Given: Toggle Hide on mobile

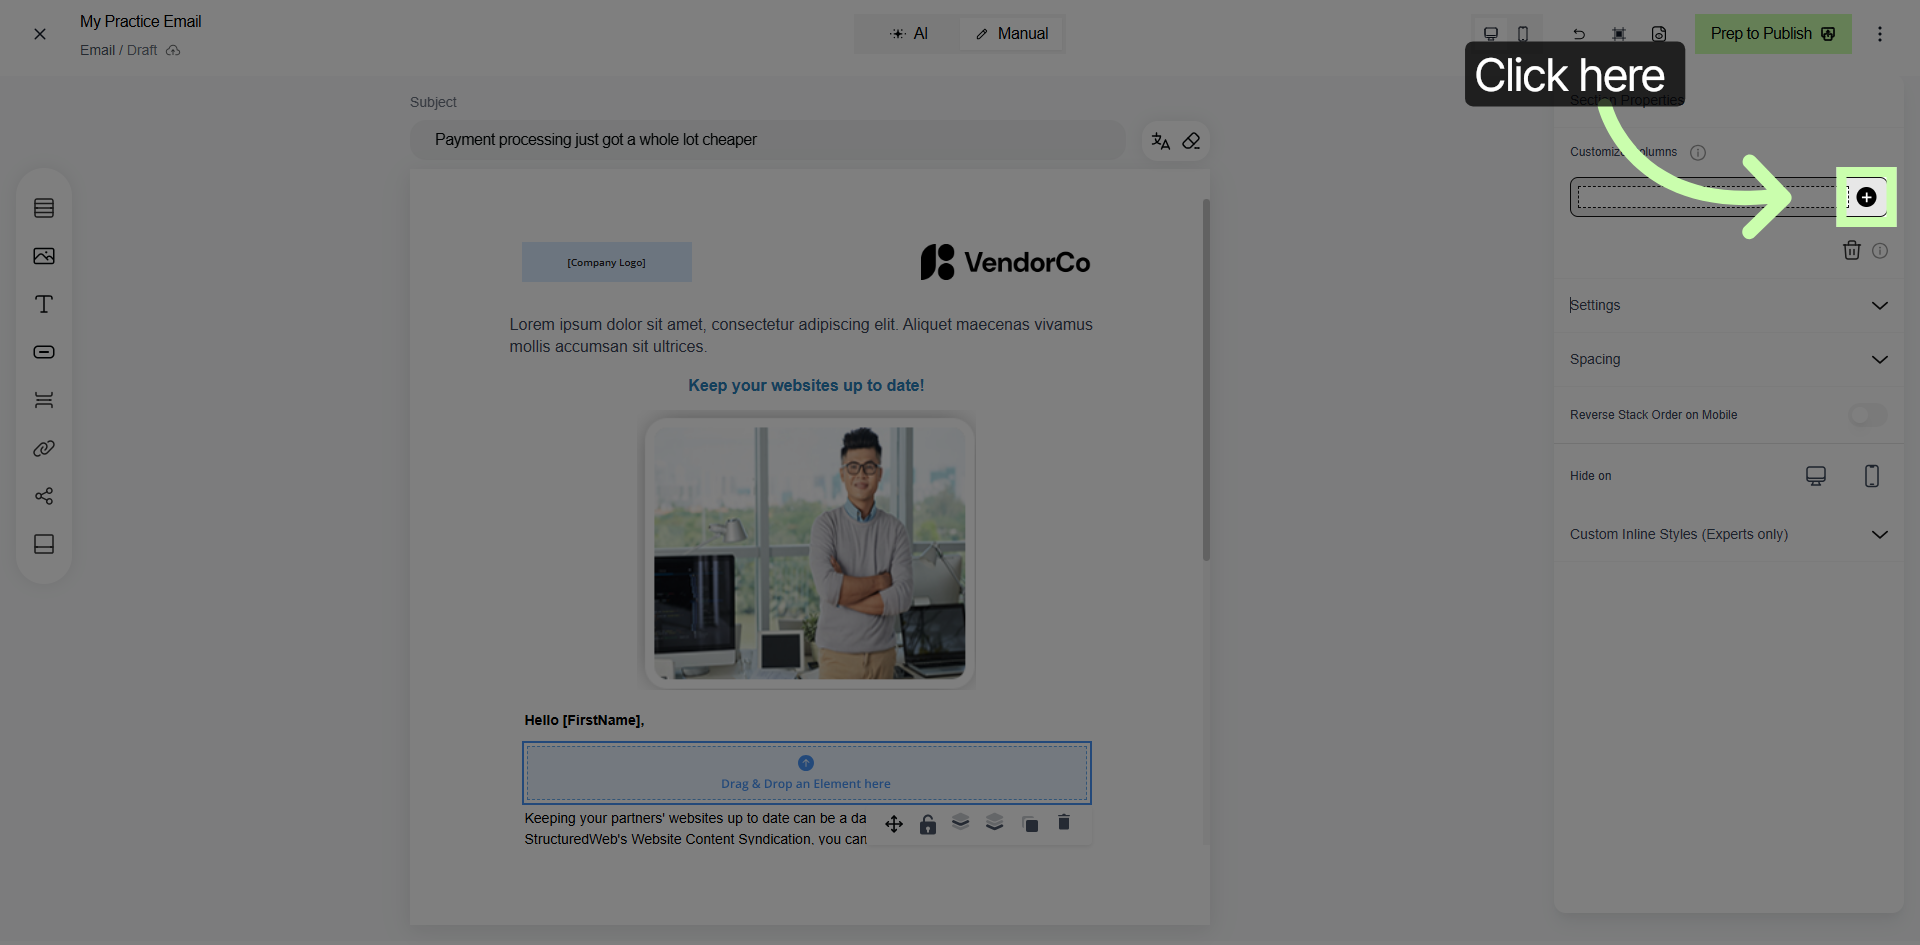Looking at the screenshot, I should pos(1872,476).
